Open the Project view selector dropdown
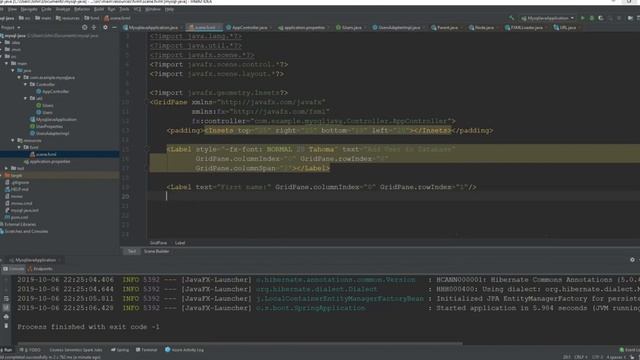640x360 pixels. (11, 27)
